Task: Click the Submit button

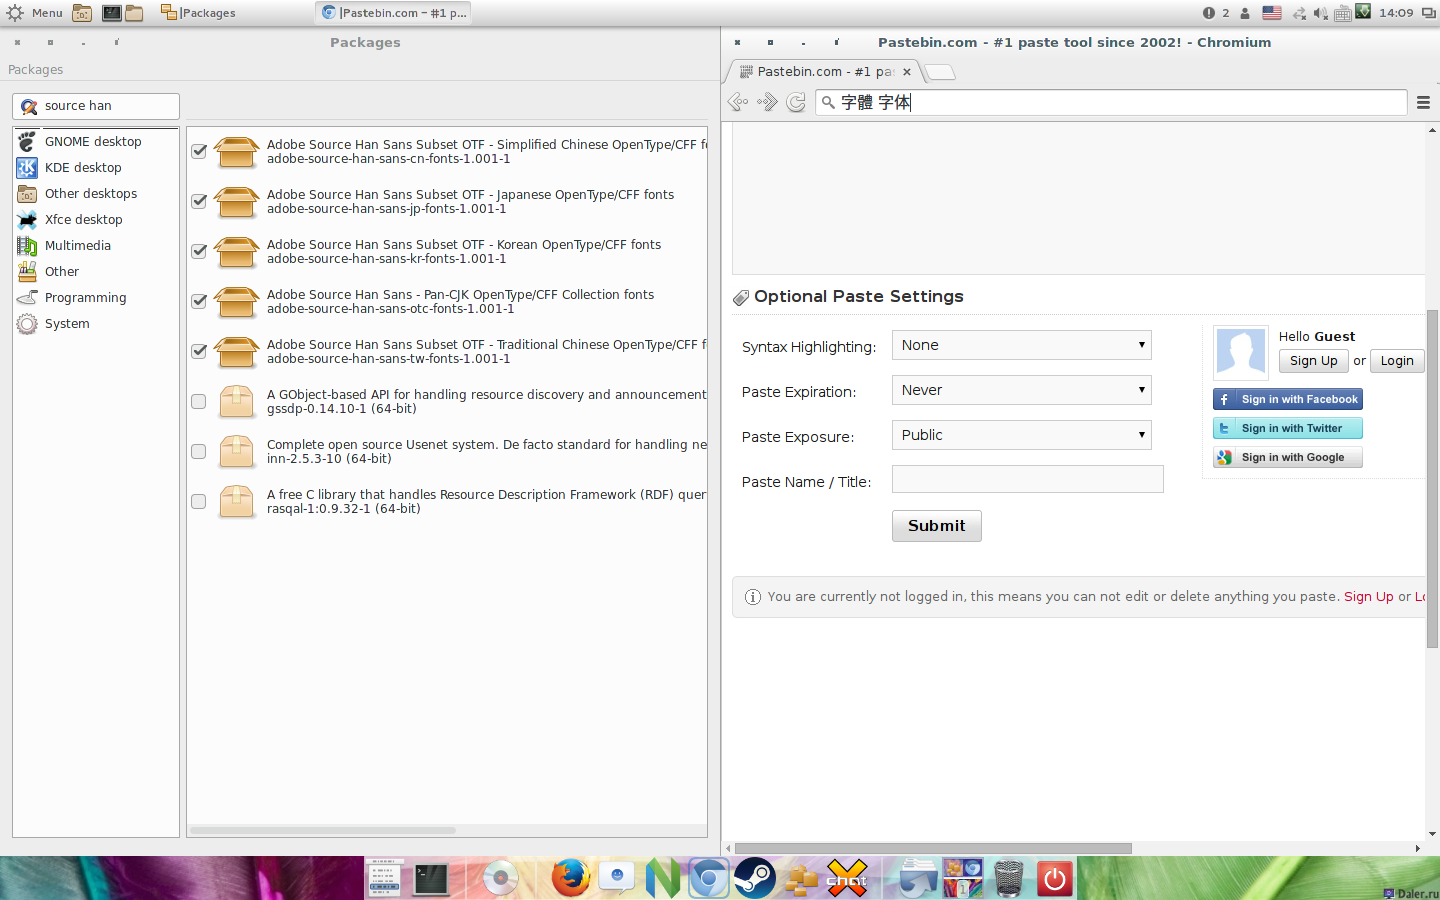Action: [x=937, y=526]
